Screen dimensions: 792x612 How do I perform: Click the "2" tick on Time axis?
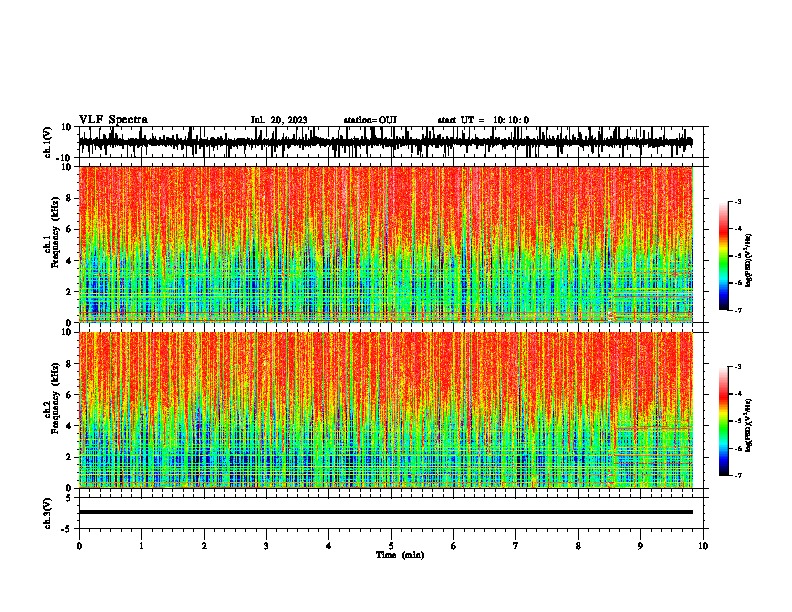click(x=204, y=546)
